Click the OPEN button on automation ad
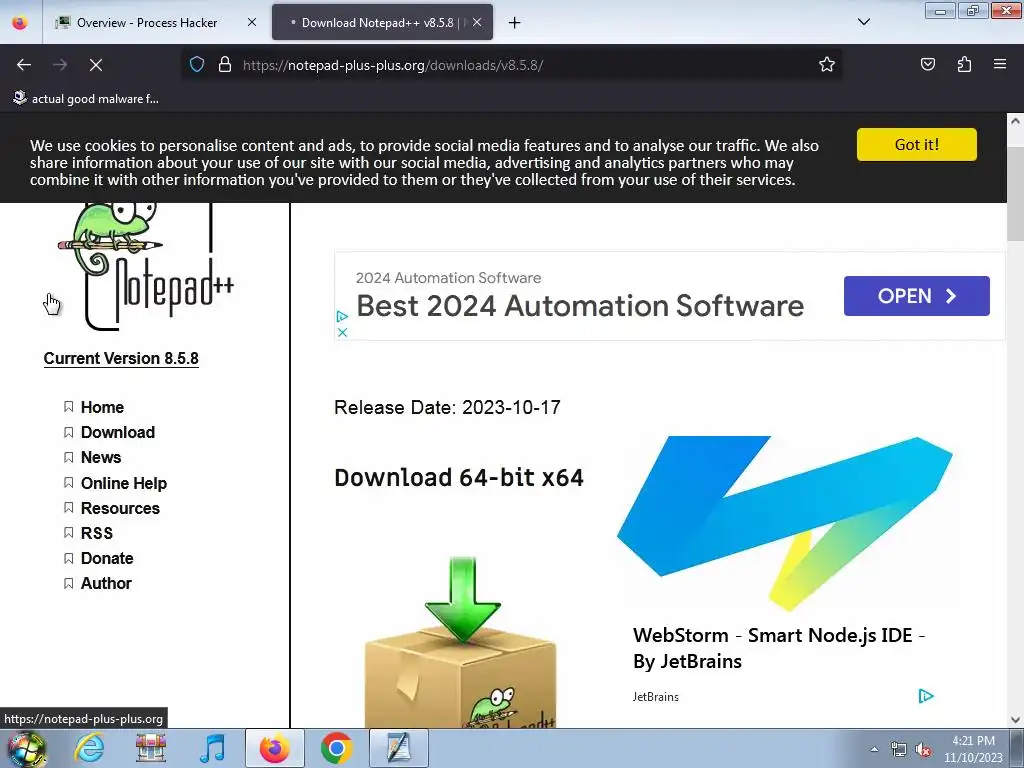Image resolution: width=1024 pixels, height=768 pixels. 916,296
